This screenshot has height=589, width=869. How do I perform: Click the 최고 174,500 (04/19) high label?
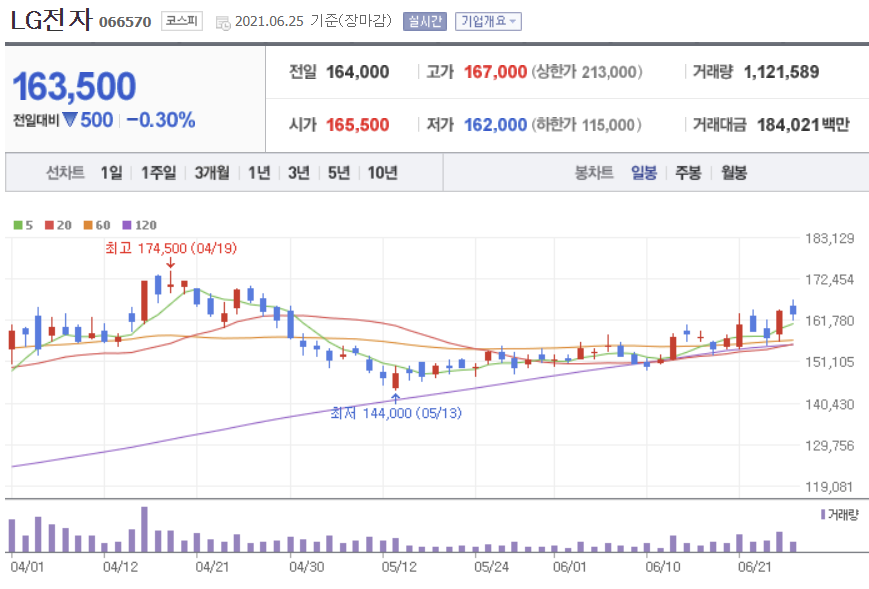tap(171, 248)
